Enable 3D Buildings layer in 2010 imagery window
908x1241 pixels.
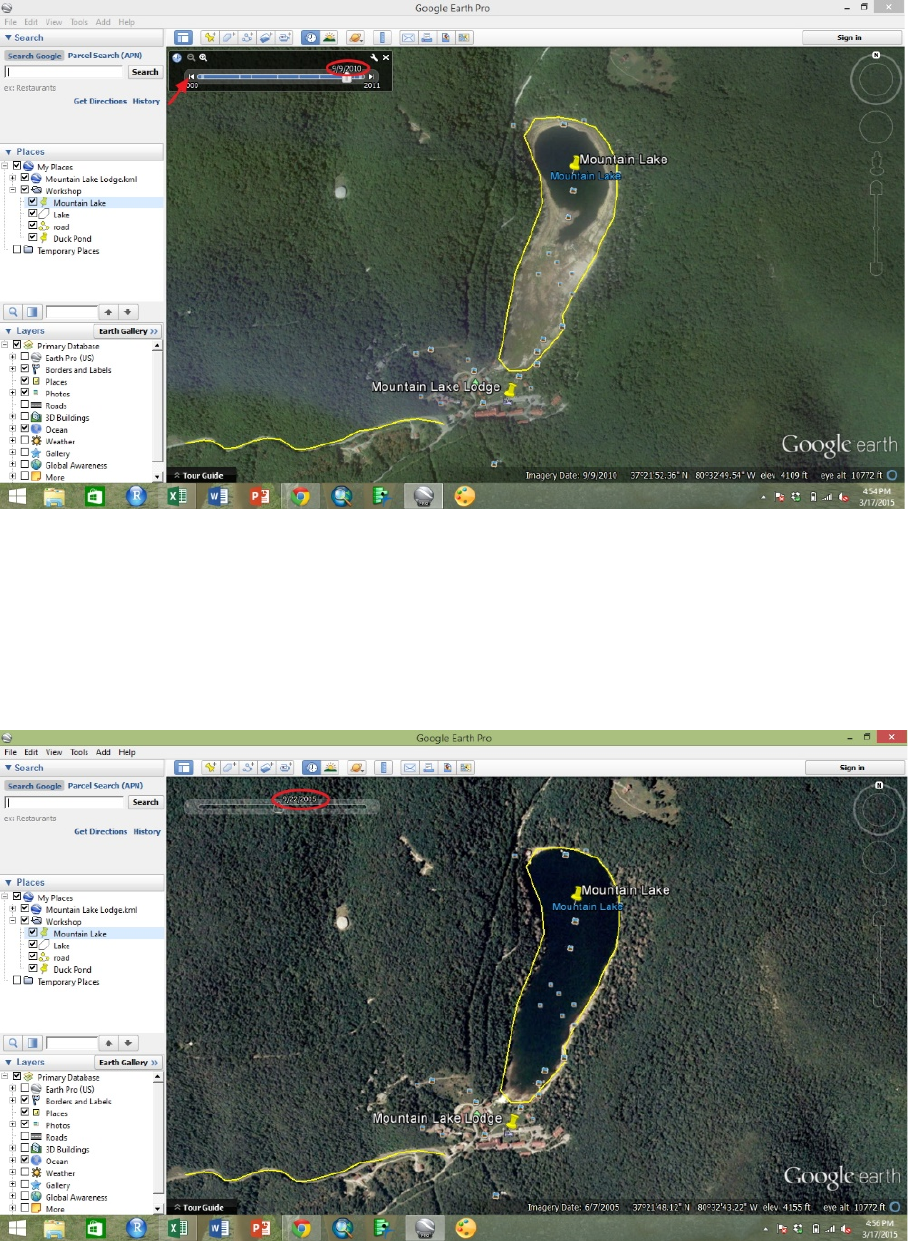pos(25,416)
